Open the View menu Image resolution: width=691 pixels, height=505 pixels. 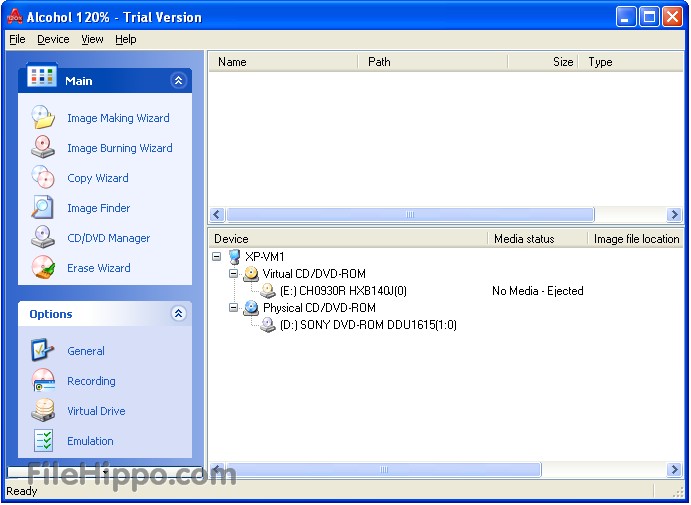[92, 39]
